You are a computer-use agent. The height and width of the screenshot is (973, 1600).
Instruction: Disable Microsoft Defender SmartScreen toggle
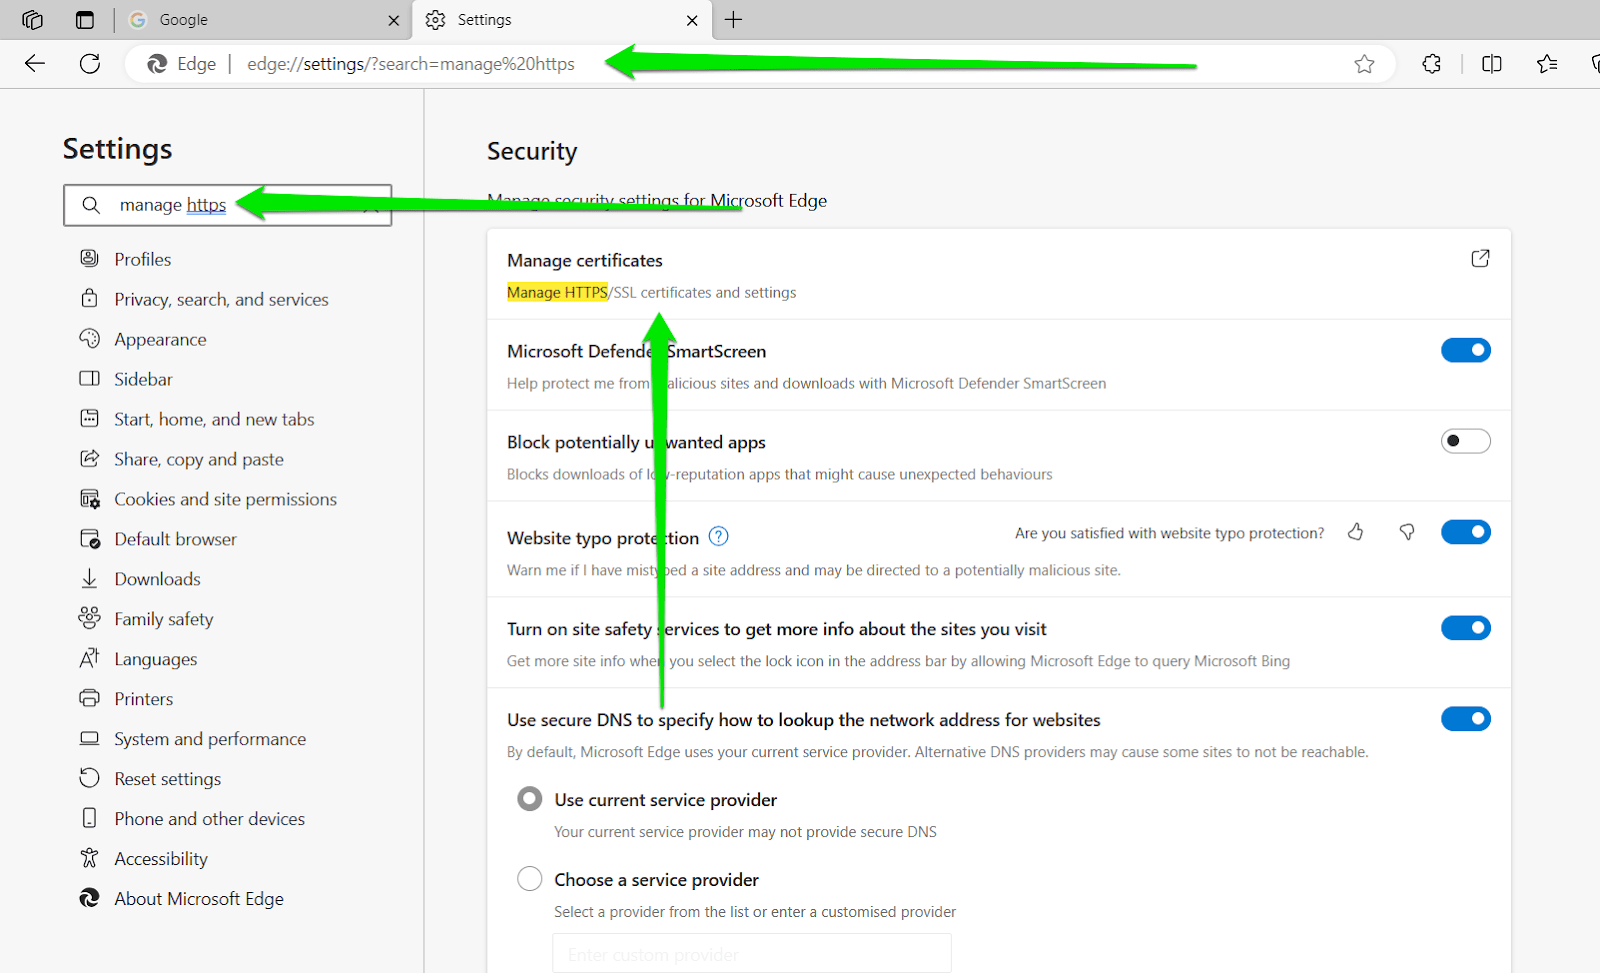tap(1465, 350)
